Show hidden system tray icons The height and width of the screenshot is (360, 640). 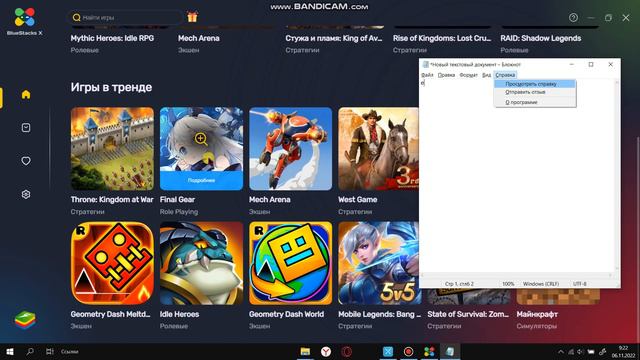click(x=561, y=352)
